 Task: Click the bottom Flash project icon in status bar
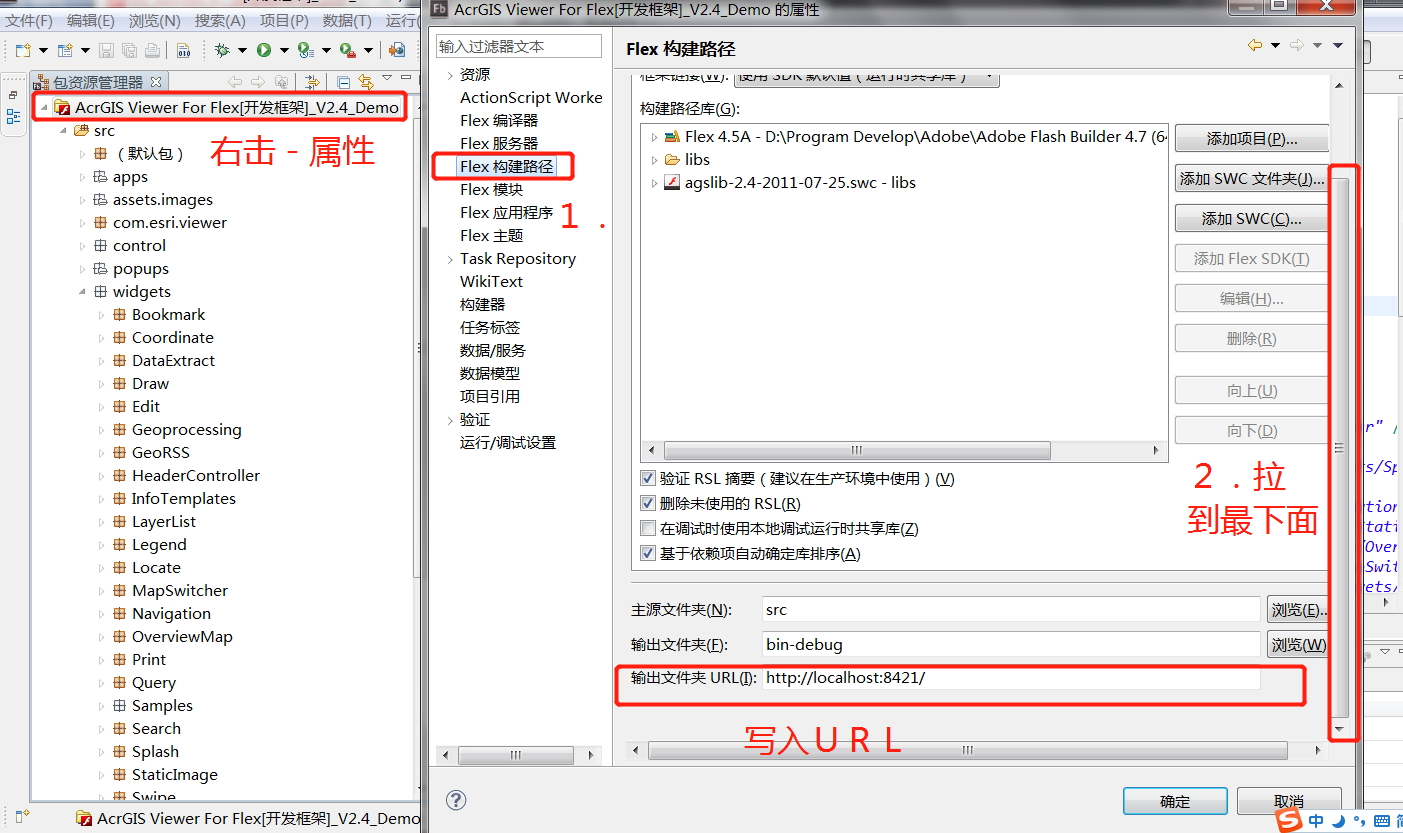(x=85, y=818)
